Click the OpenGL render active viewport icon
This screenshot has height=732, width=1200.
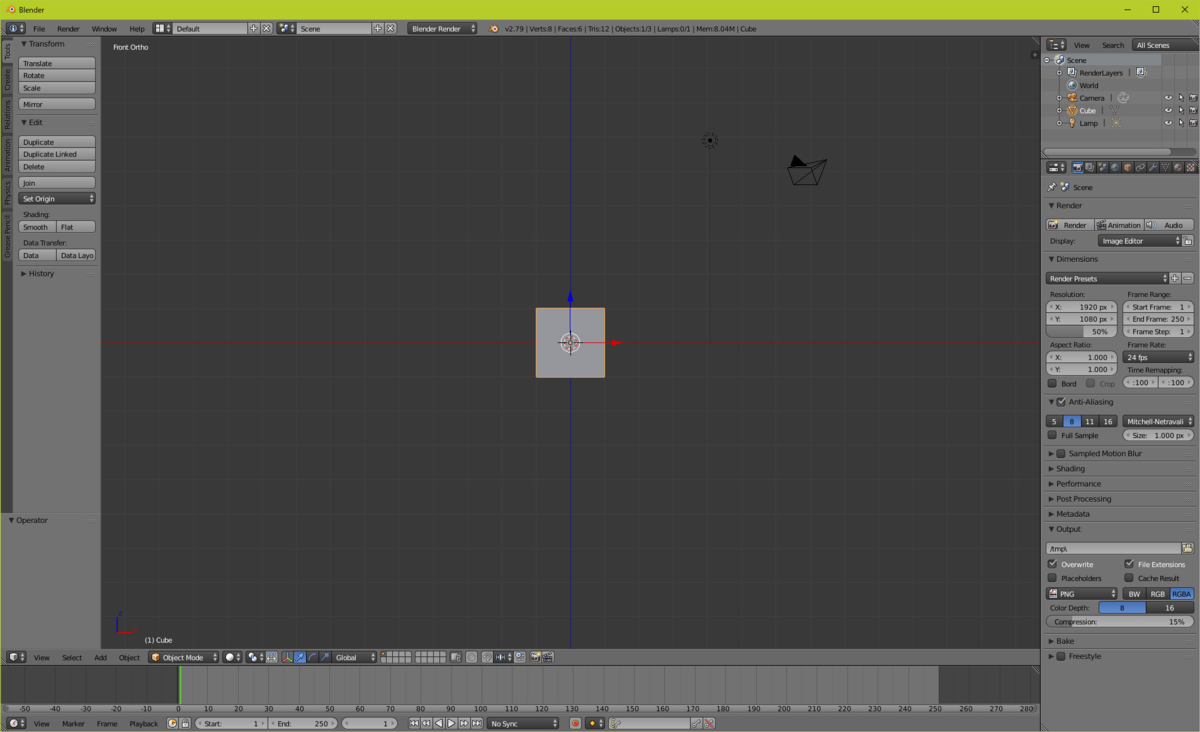536,657
